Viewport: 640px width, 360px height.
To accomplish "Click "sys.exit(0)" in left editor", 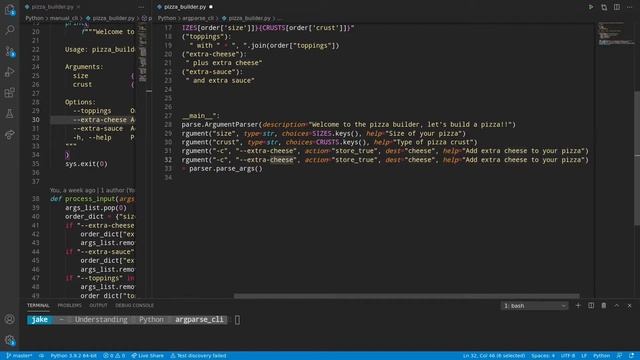I will click(x=86, y=164).
